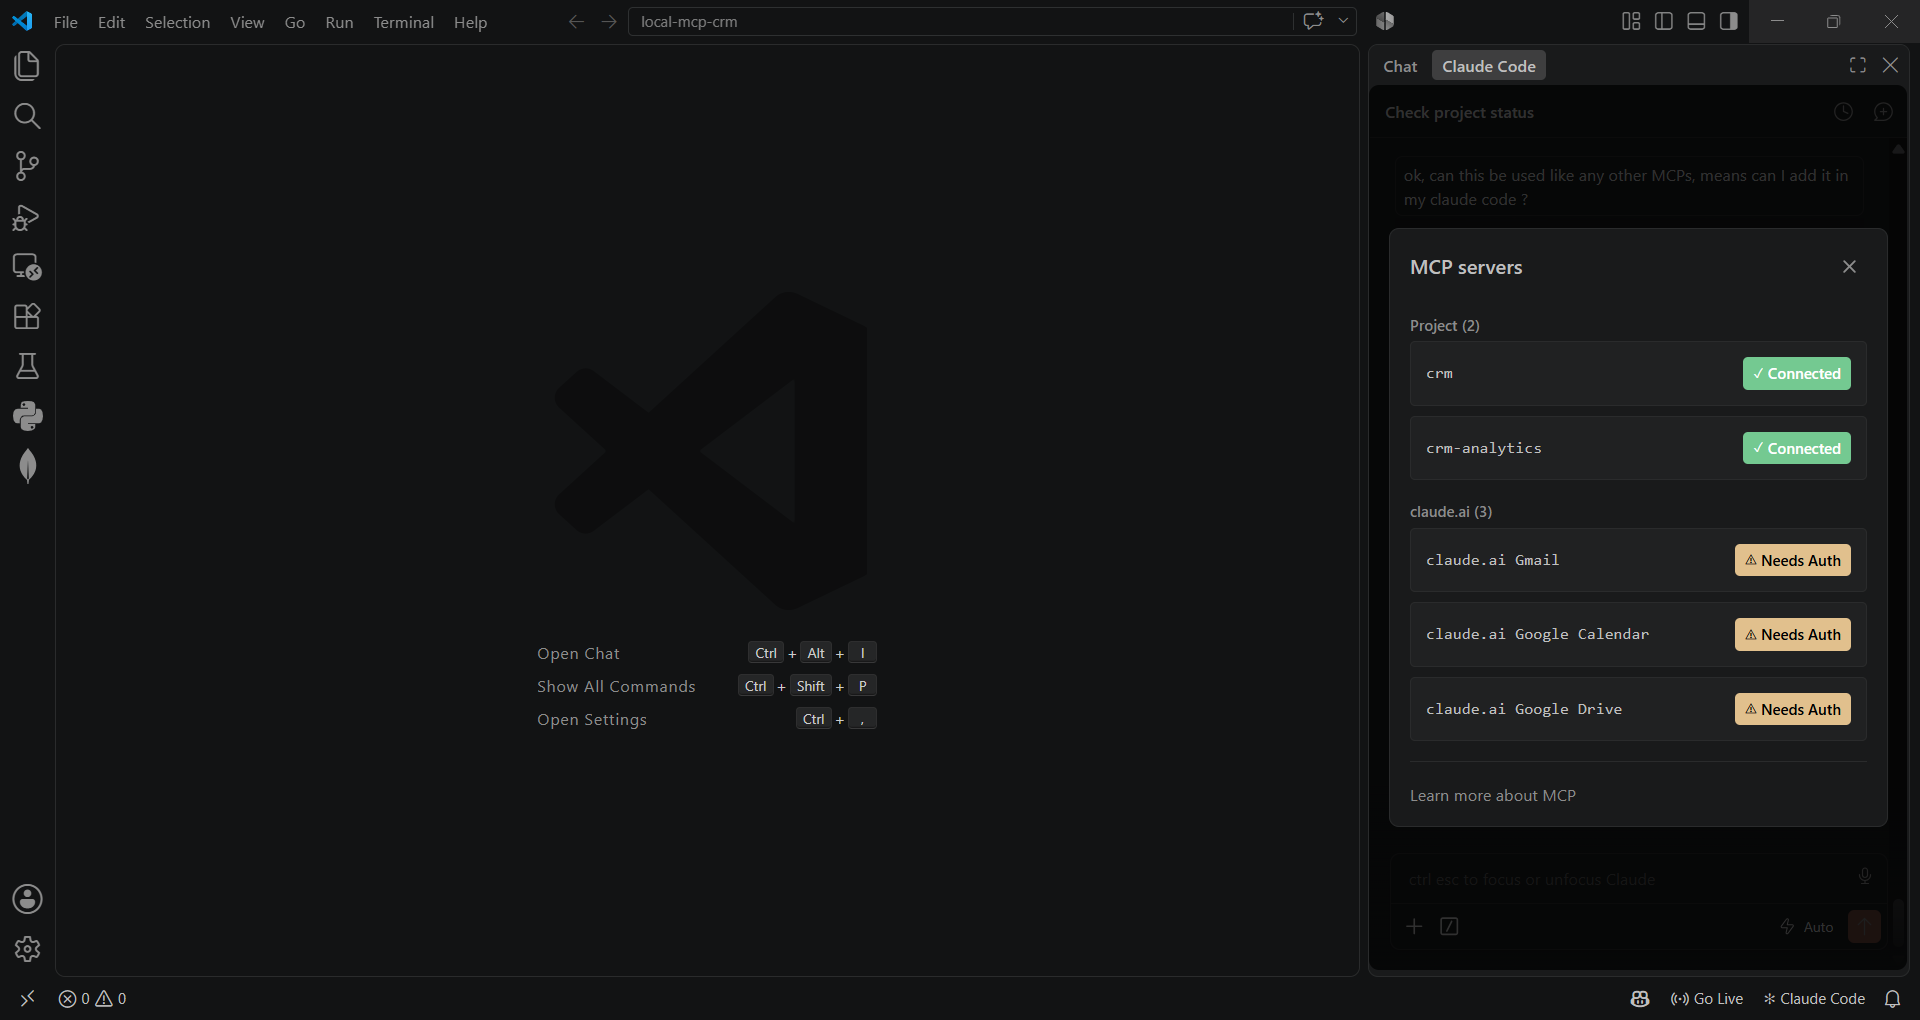Open the Run and Debug view
Viewport: 1920px width, 1020px height.
pyautogui.click(x=27, y=217)
